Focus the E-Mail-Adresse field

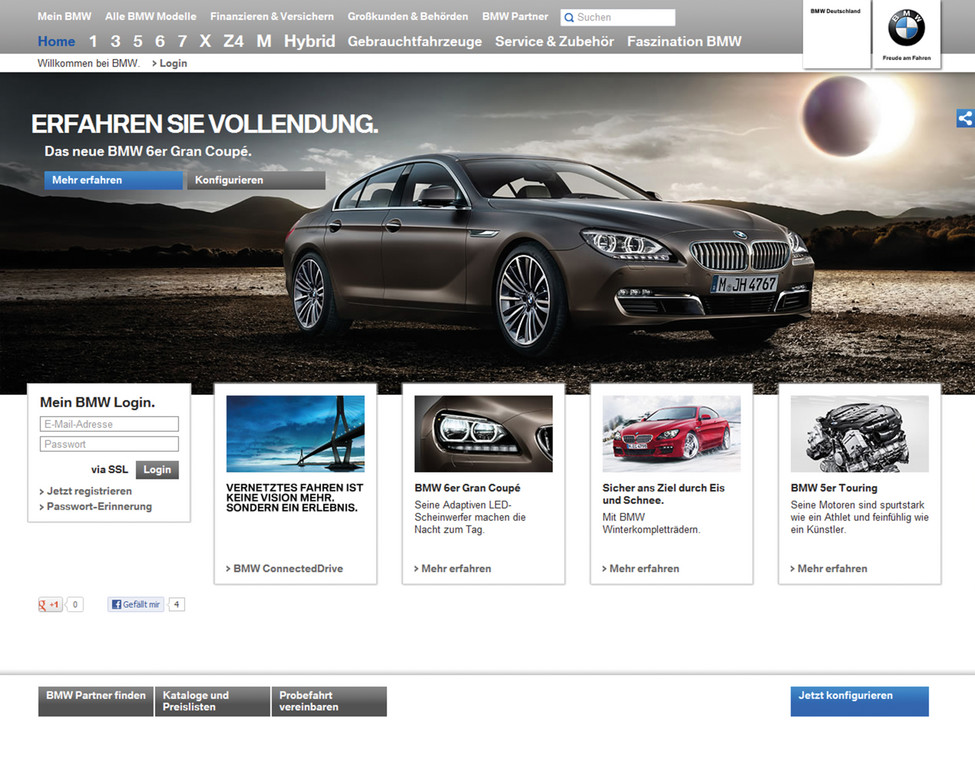(109, 424)
